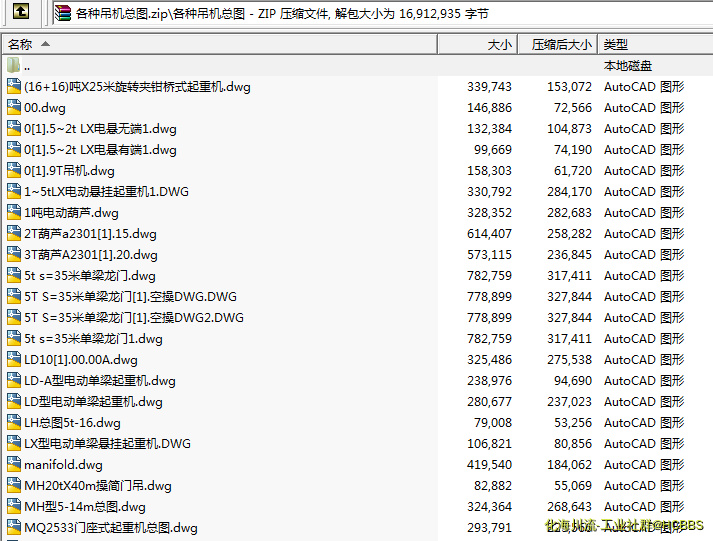The image size is (713, 541).
Task: Select file name MH20tX40m操简门吊.dwg
Action: click(98, 486)
